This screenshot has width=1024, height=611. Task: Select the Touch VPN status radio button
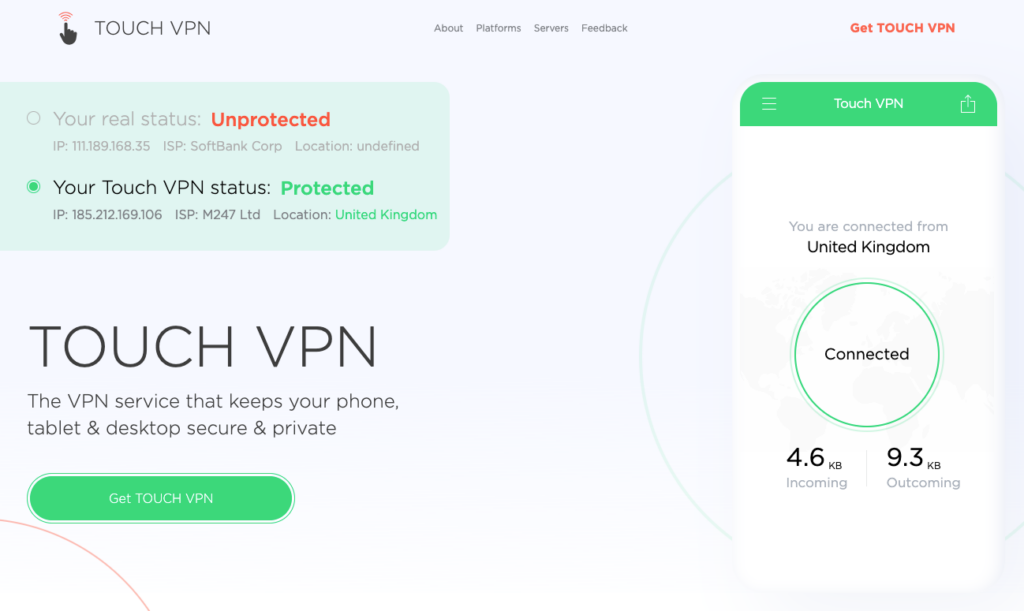pyautogui.click(x=34, y=187)
